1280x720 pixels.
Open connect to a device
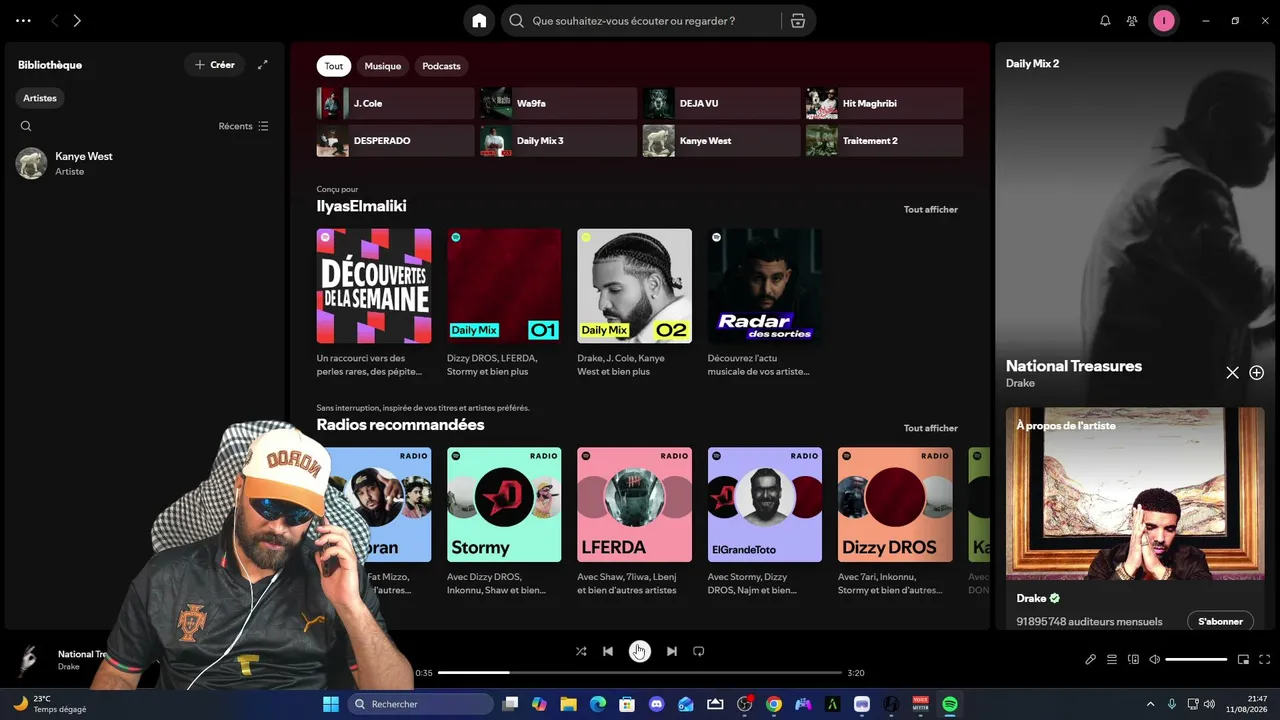tap(1133, 660)
